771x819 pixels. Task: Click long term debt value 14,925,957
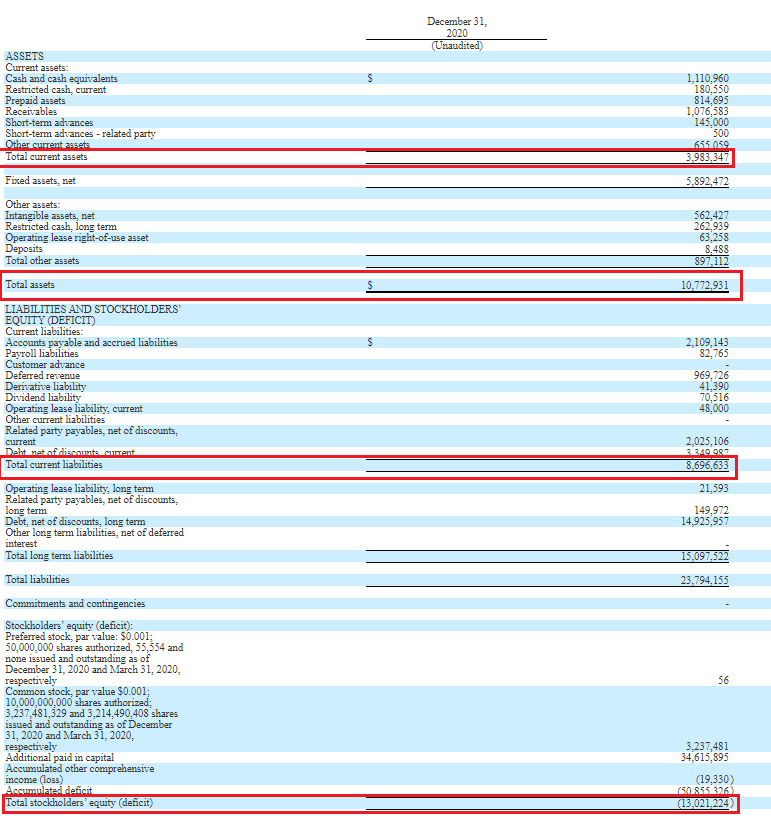705,521
